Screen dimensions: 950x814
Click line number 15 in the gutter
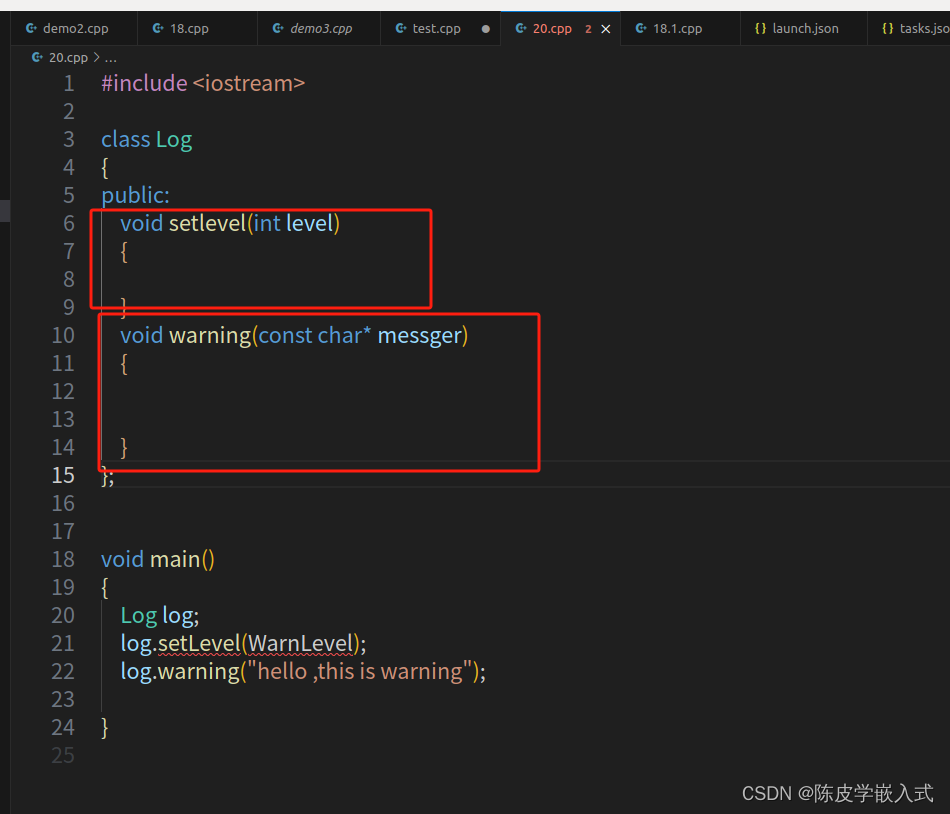click(63, 475)
